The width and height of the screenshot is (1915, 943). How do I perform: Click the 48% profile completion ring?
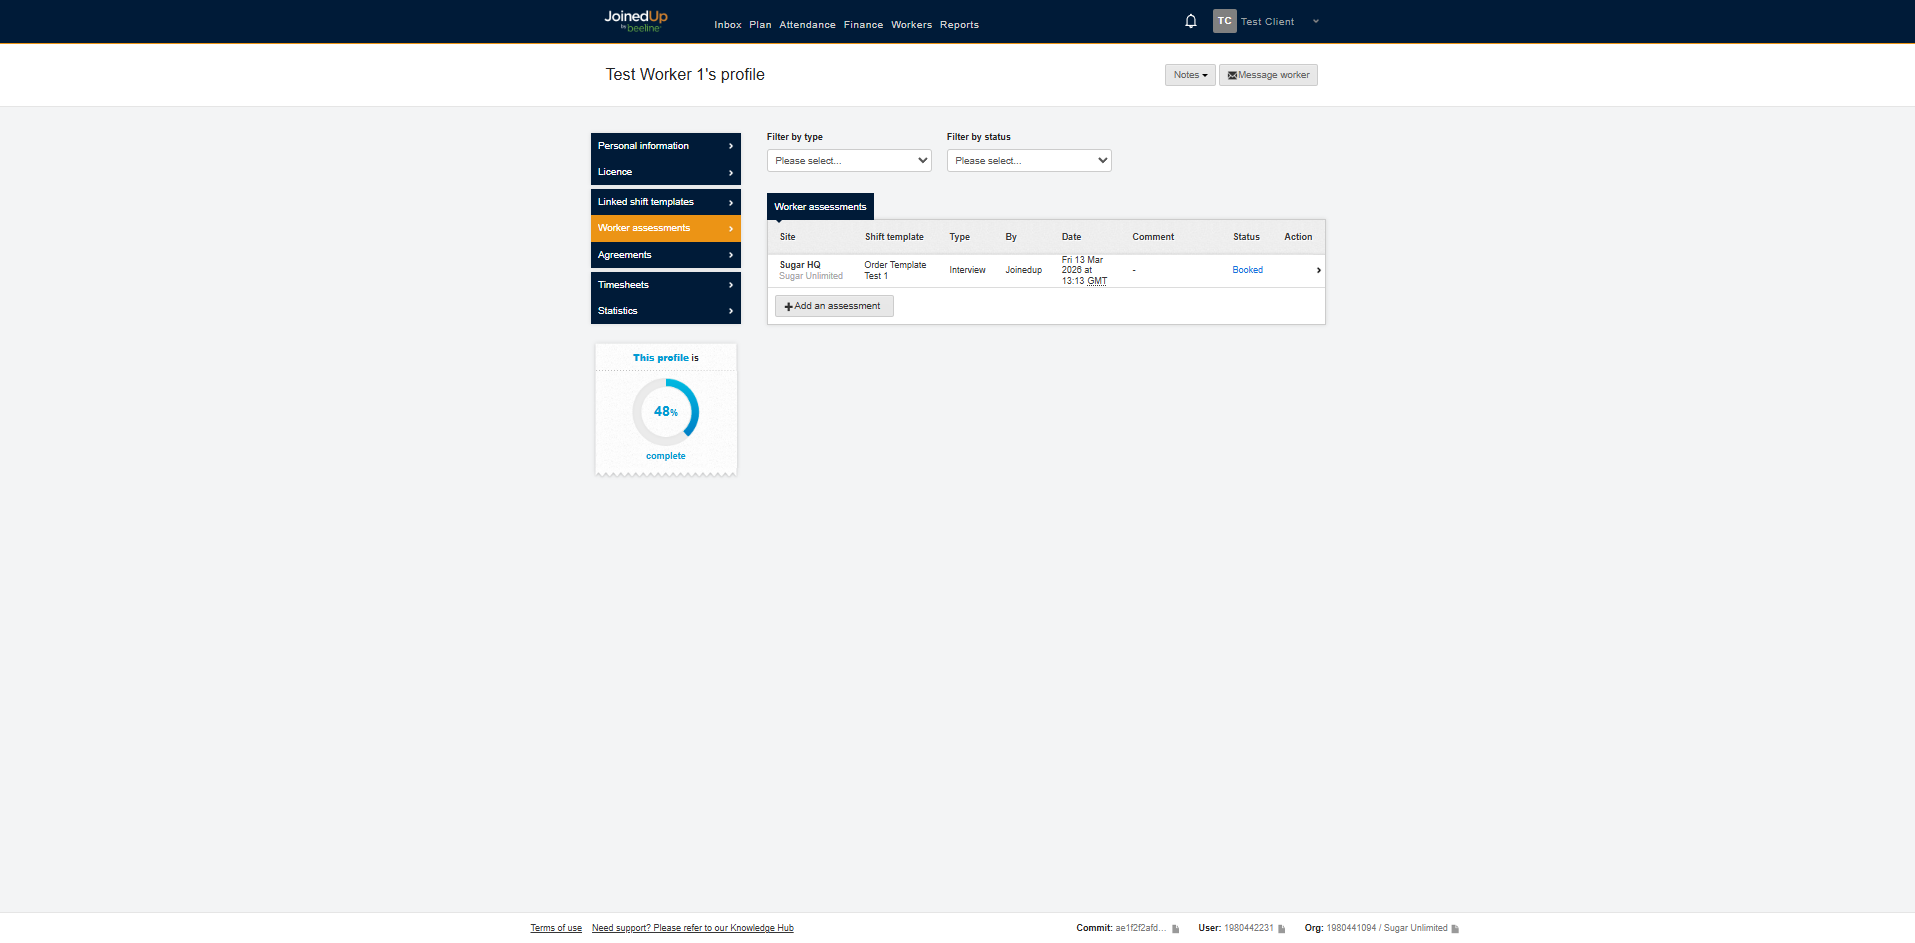(x=665, y=411)
